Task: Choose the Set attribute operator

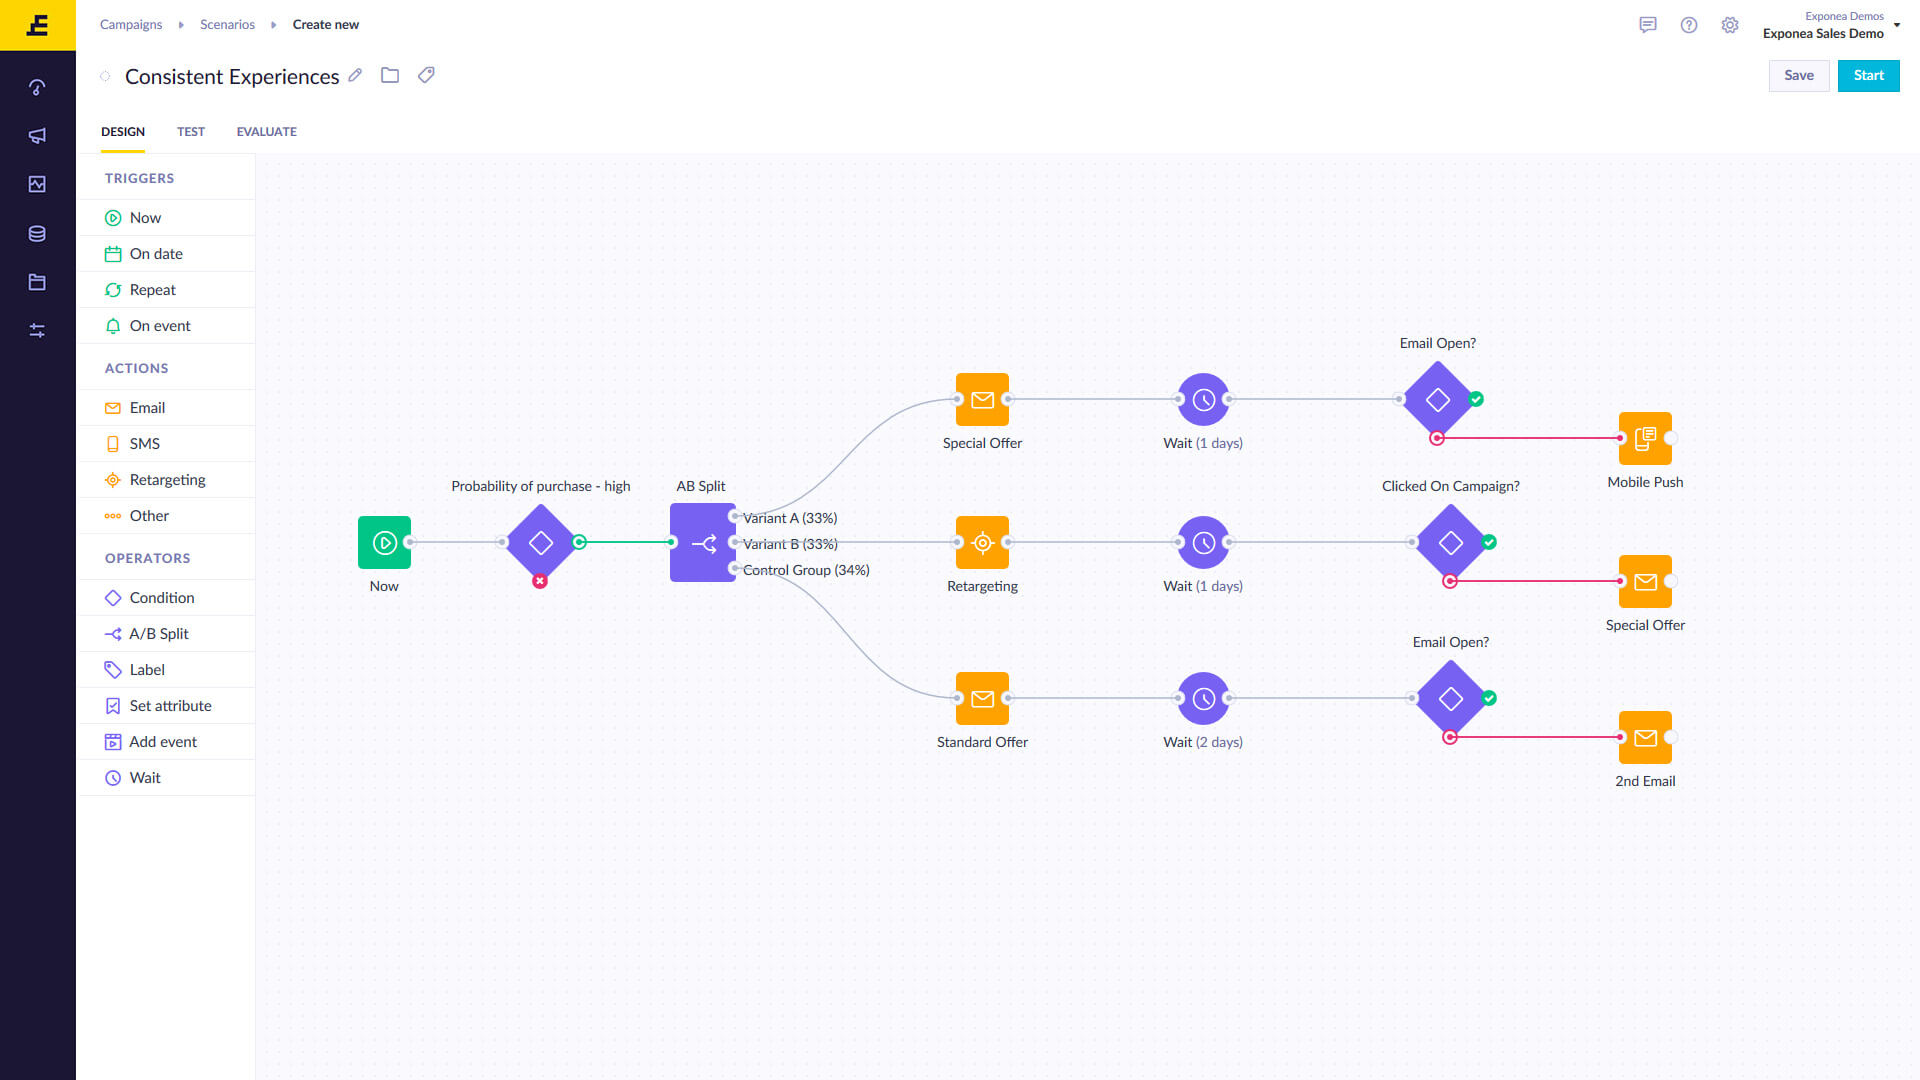Action: (x=166, y=706)
